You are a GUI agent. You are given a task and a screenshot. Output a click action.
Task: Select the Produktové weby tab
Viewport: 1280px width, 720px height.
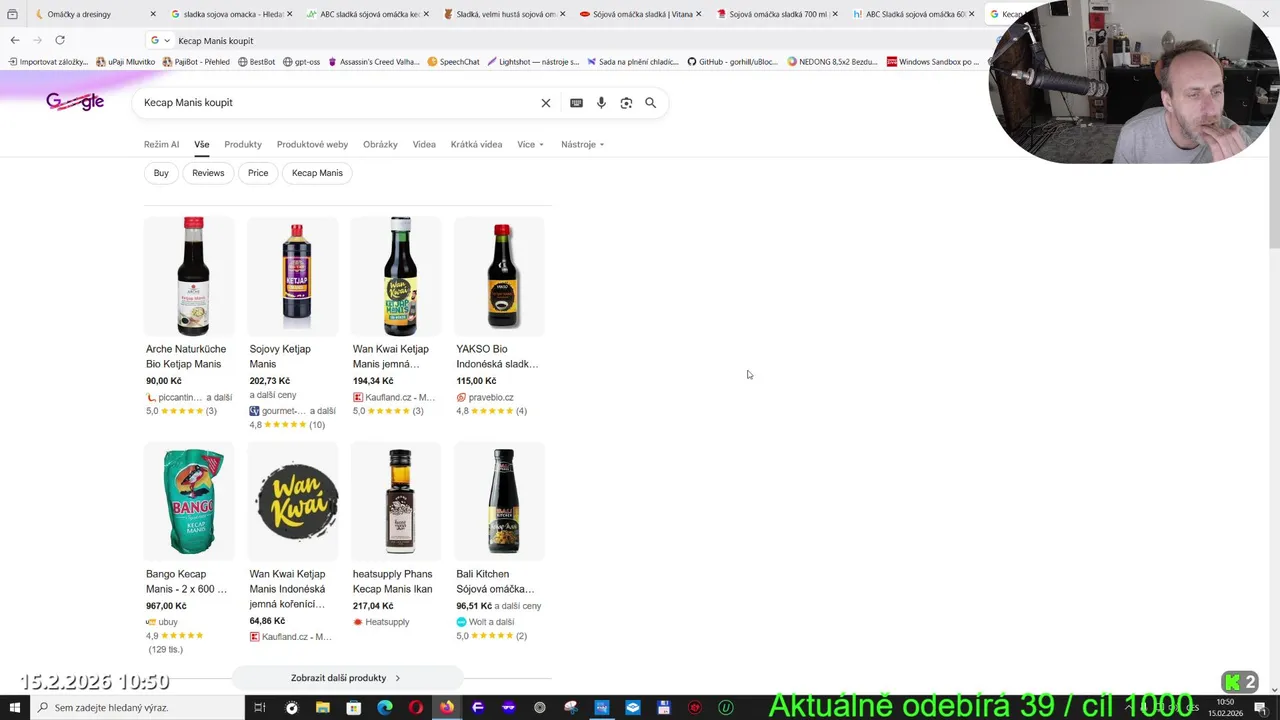[312, 145]
